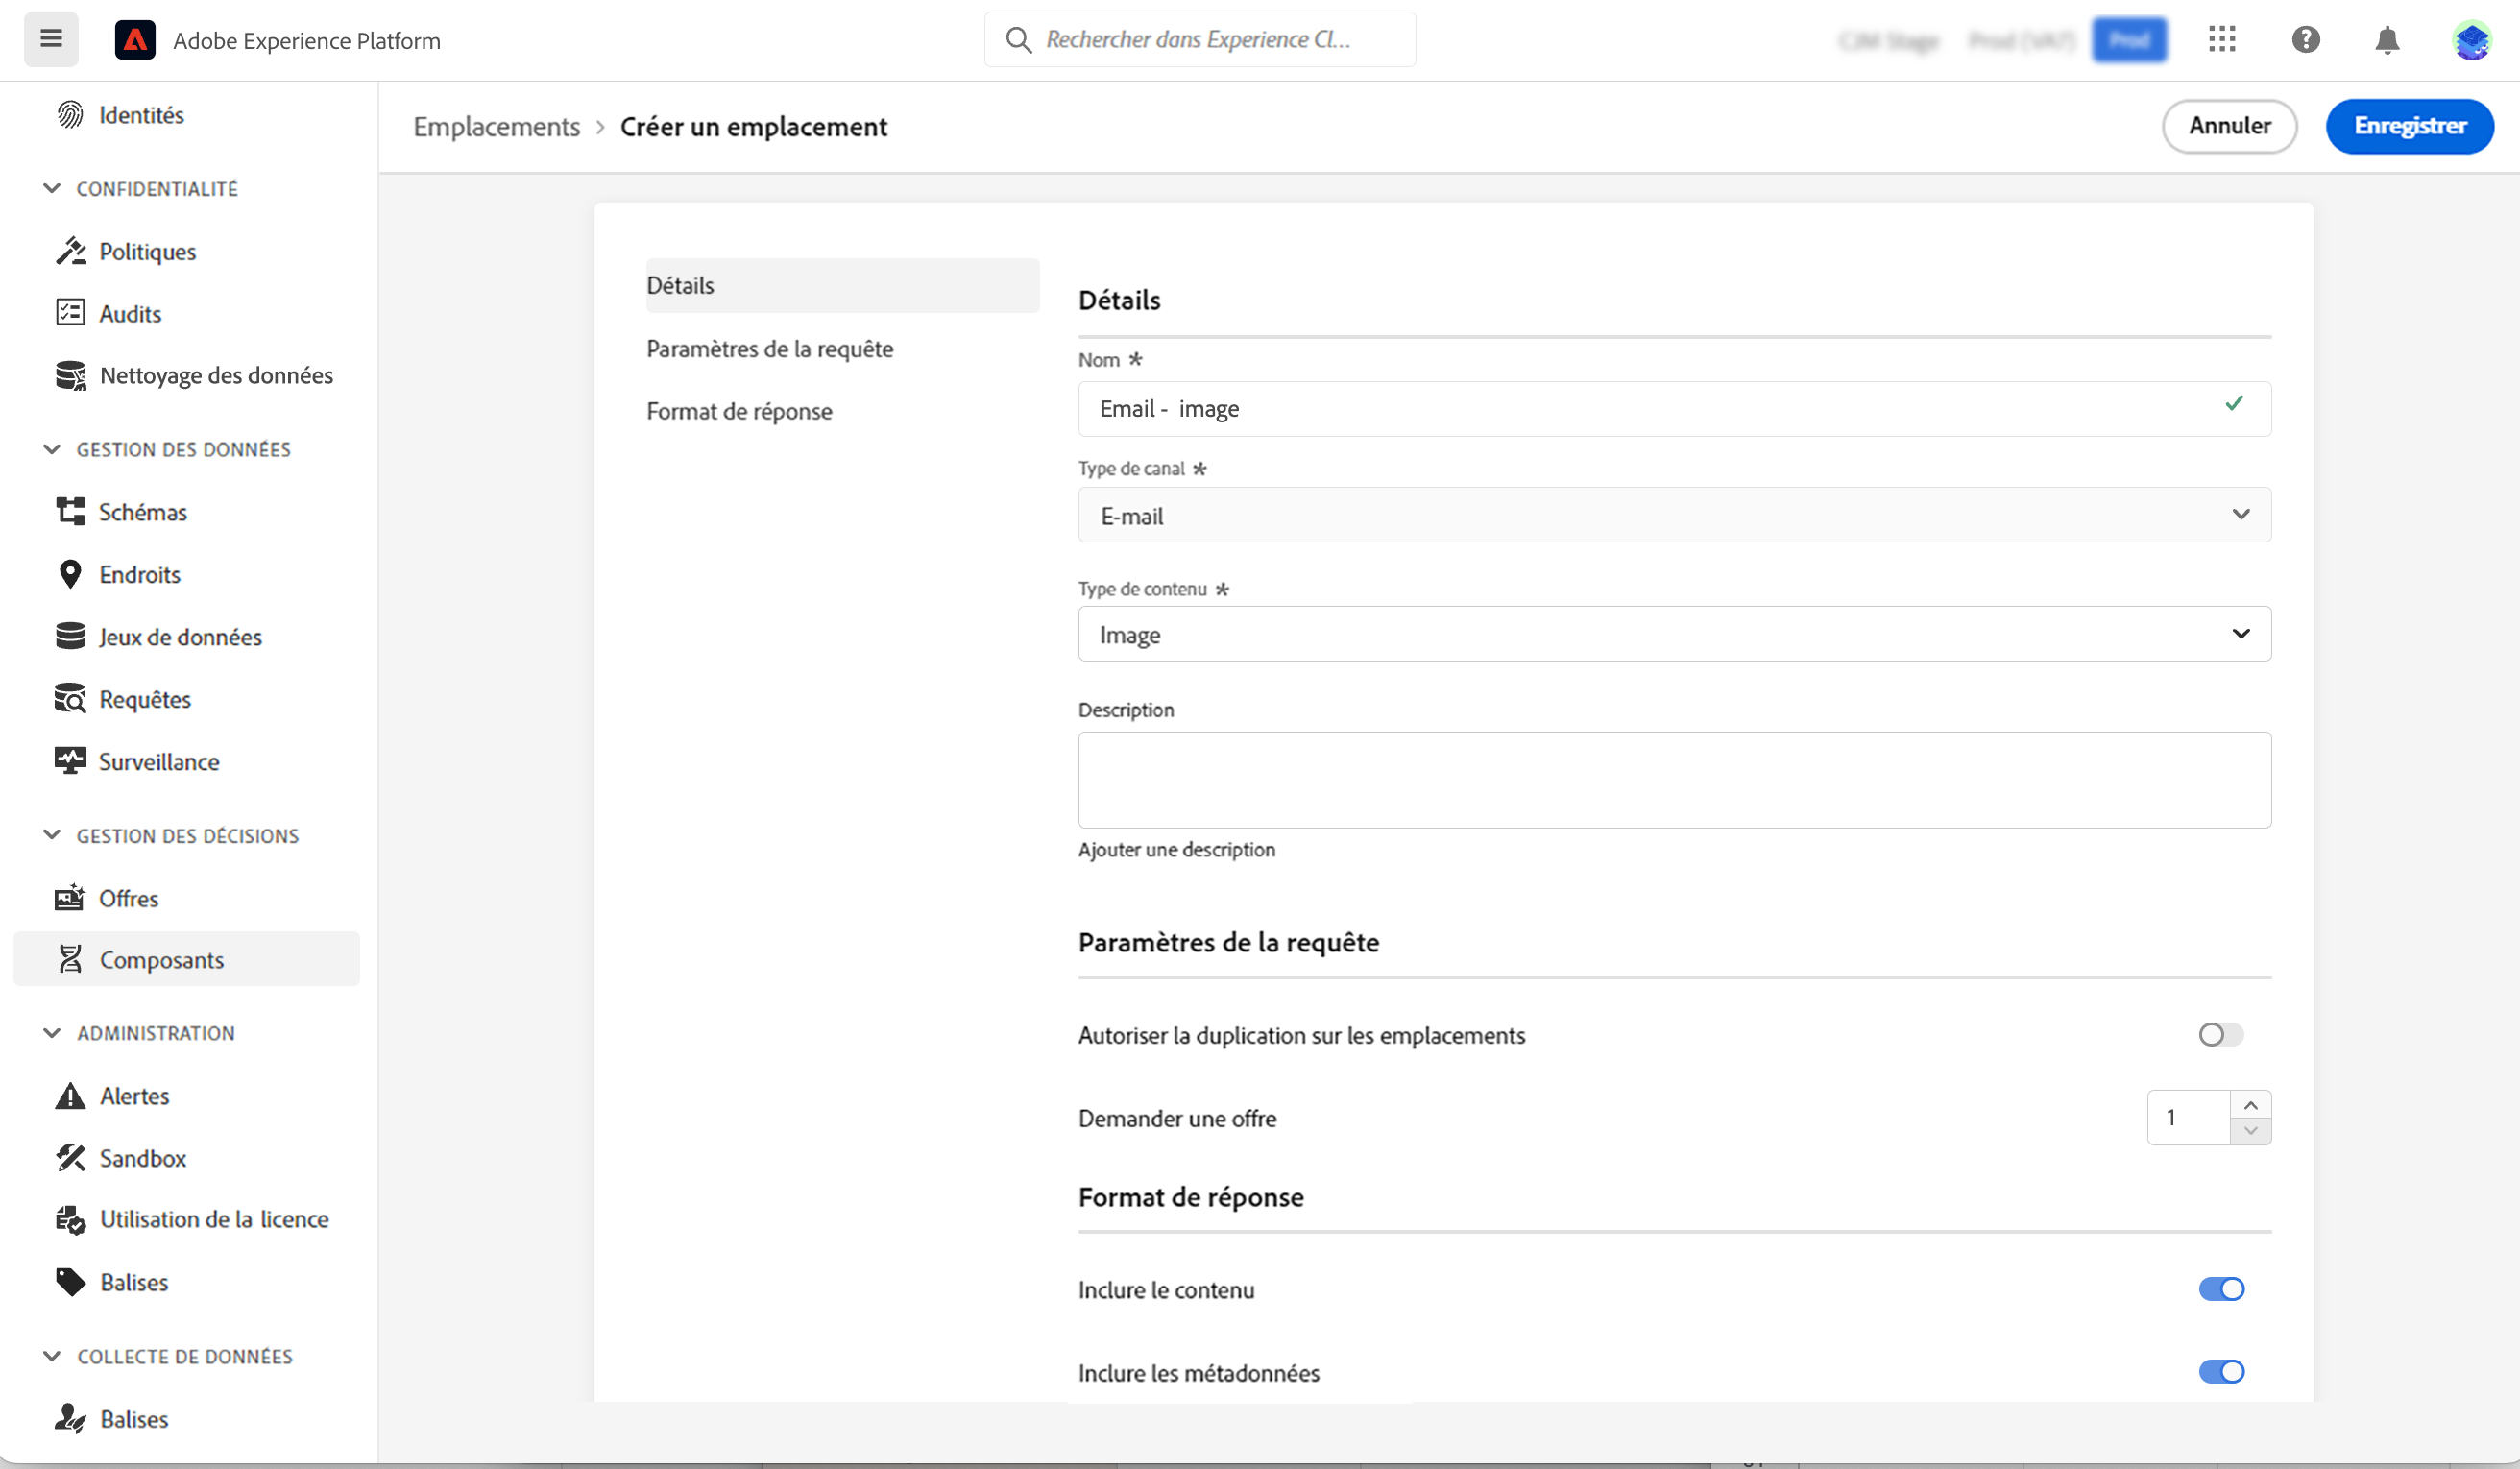The height and width of the screenshot is (1469, 2520).
Task: Go to Requêtes in the sidebar
Action: [144, 699]
